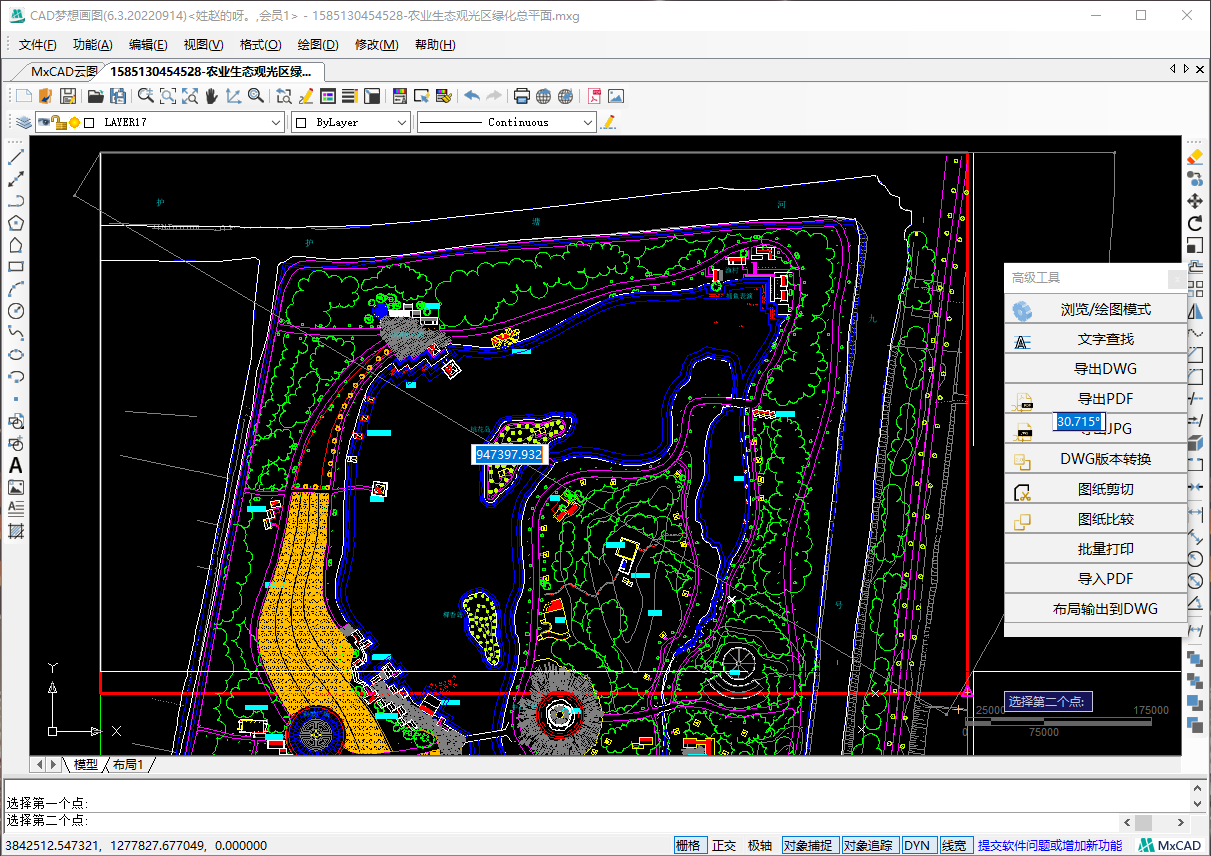Toggle 线宽 lineweight display
The image size is (1211, 856).
tap(954, 845)
